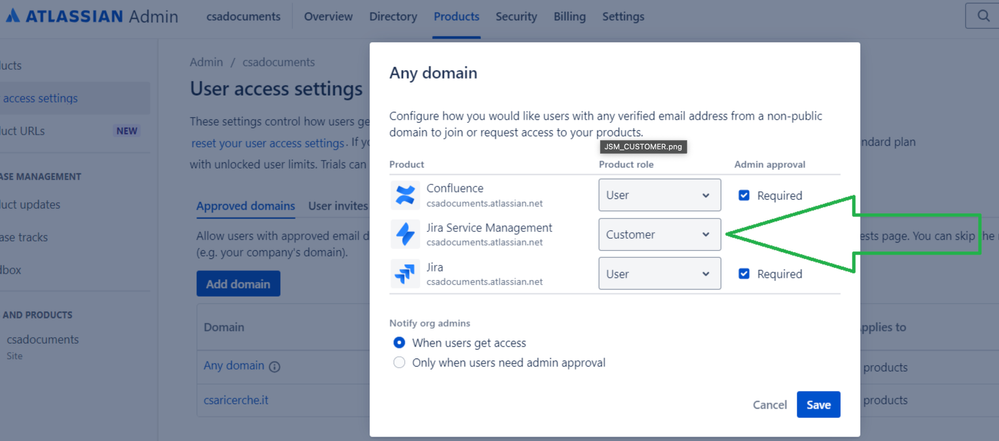Open the Settings tab

pyautogui.click(x=623, y=17)
